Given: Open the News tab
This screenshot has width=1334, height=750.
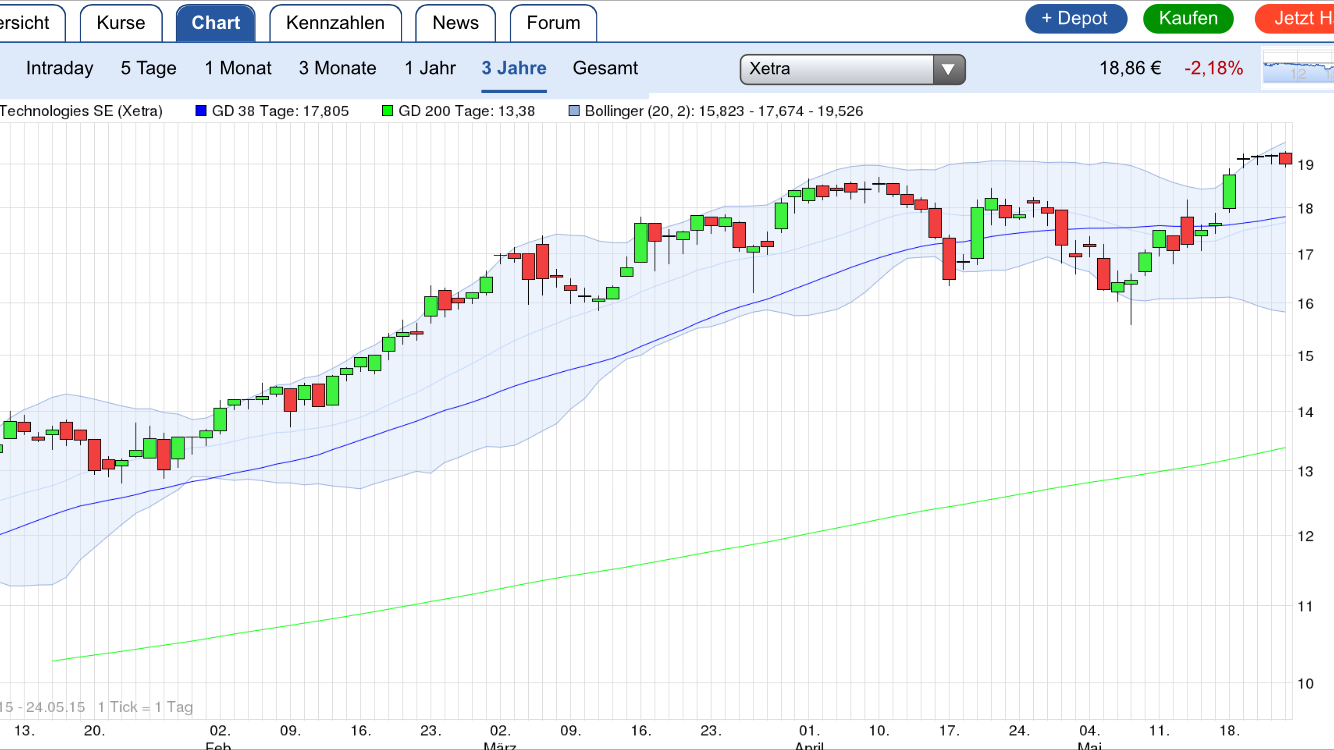Looking at the screenshot, I should (455, 20).
